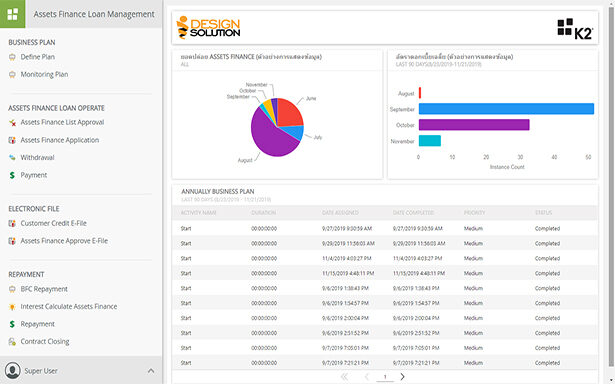Go to next page of the table

click(402, 377)
